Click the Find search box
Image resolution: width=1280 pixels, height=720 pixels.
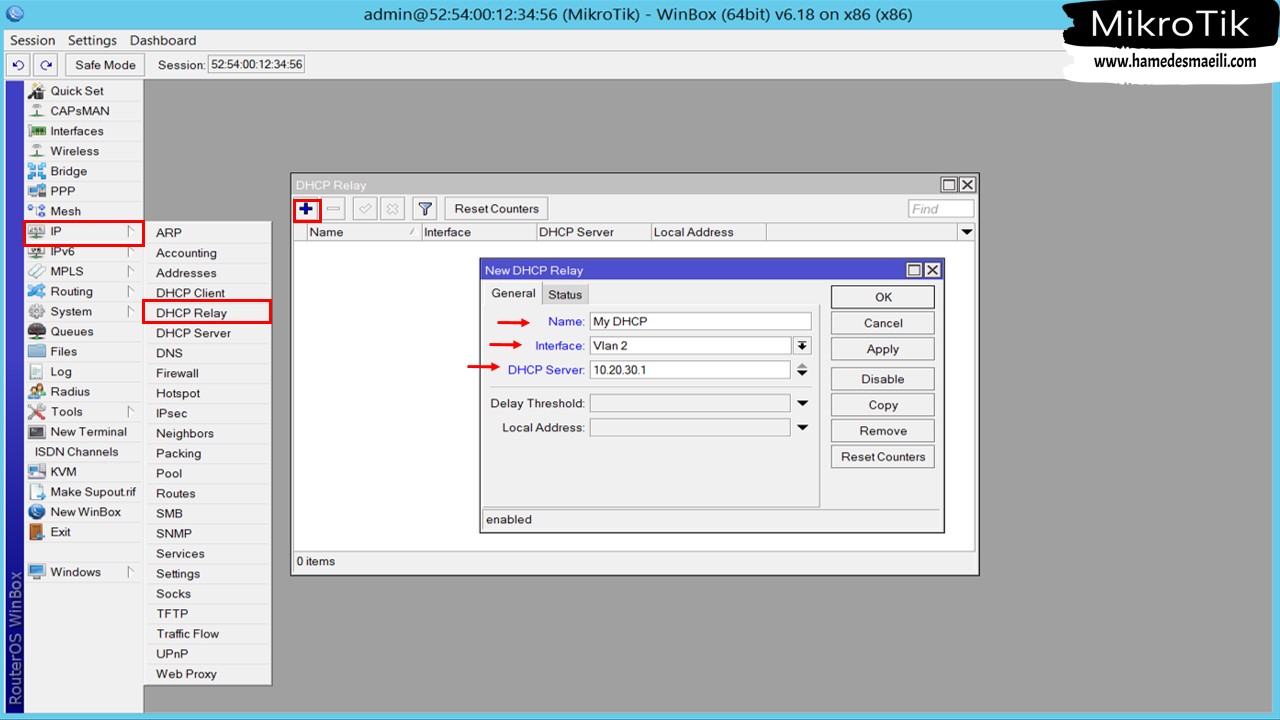click(x=941, y=209)
